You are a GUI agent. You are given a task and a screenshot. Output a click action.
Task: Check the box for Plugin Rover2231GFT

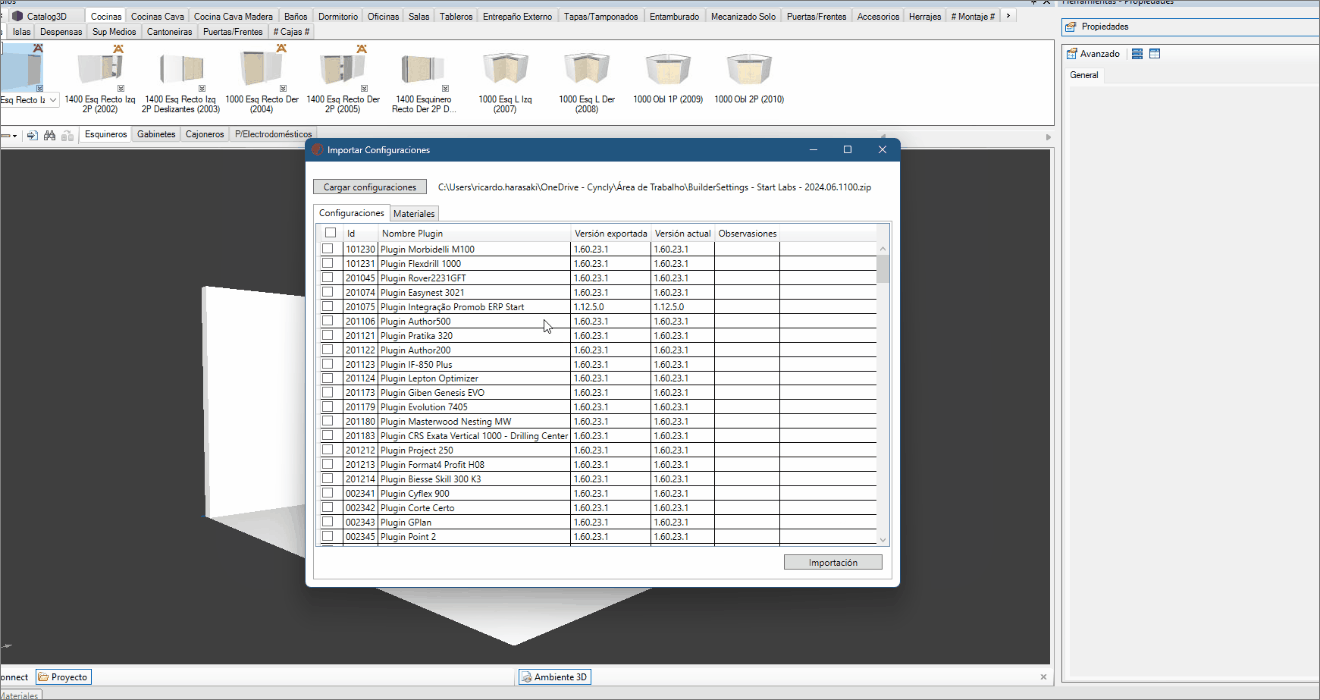click(x=327, y=278)
